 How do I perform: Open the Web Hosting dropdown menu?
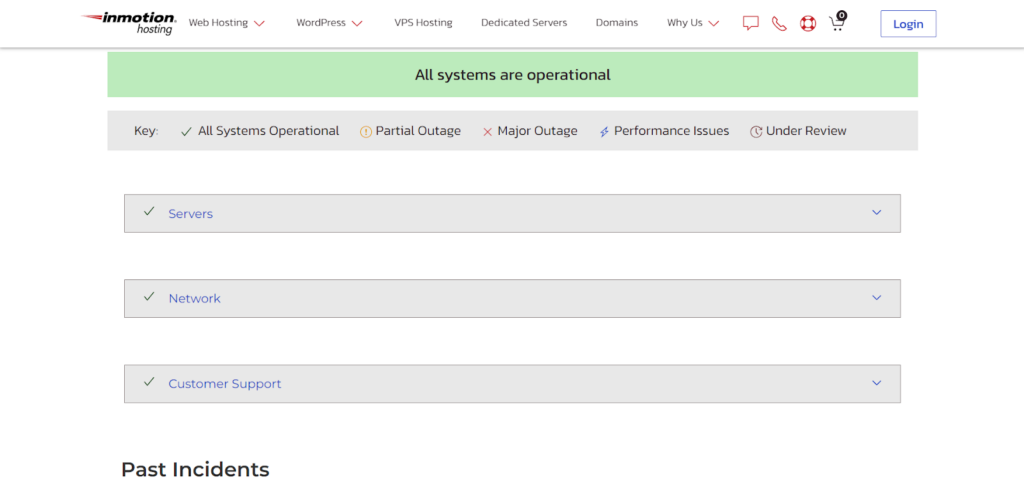(x=226, y=23)
